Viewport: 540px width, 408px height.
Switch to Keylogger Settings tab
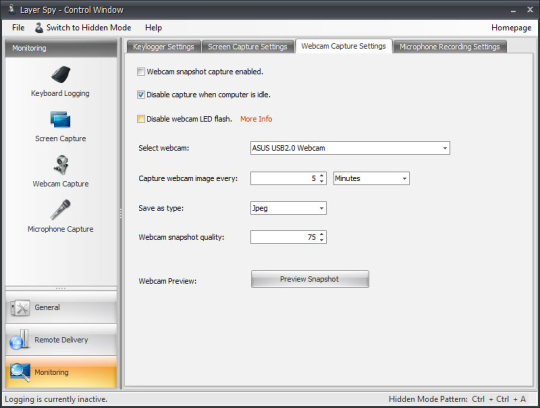pos(164,47)
